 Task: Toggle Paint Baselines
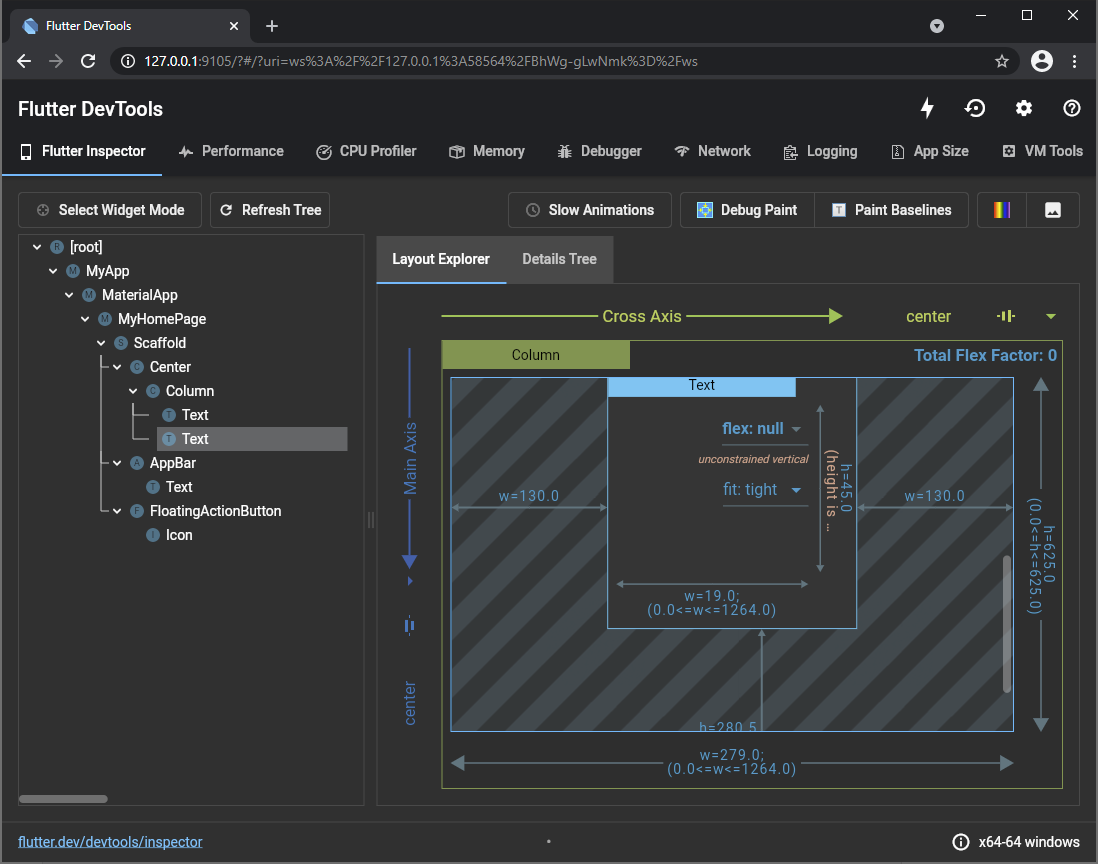(x=891, y=210)
